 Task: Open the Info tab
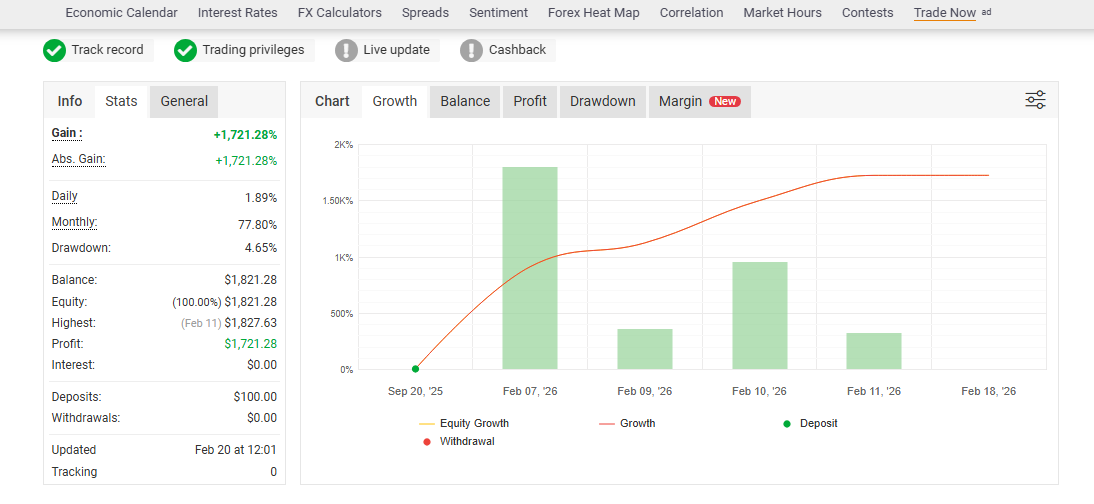coord(70,101)
